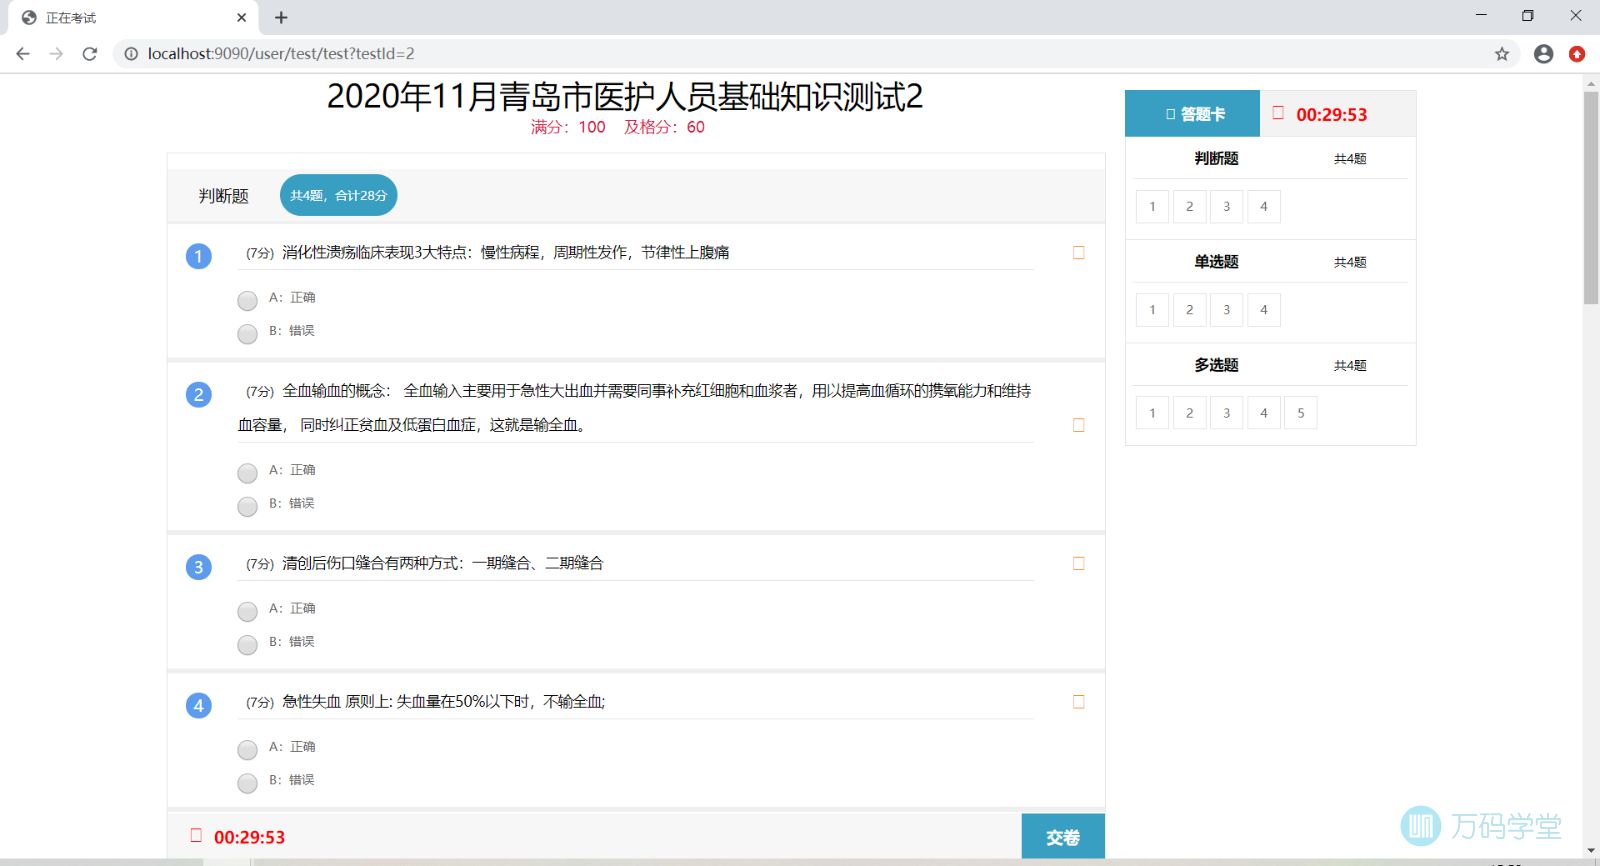Pick 正确 for question 4
1600x866 pixels.
tap(247, 750)
